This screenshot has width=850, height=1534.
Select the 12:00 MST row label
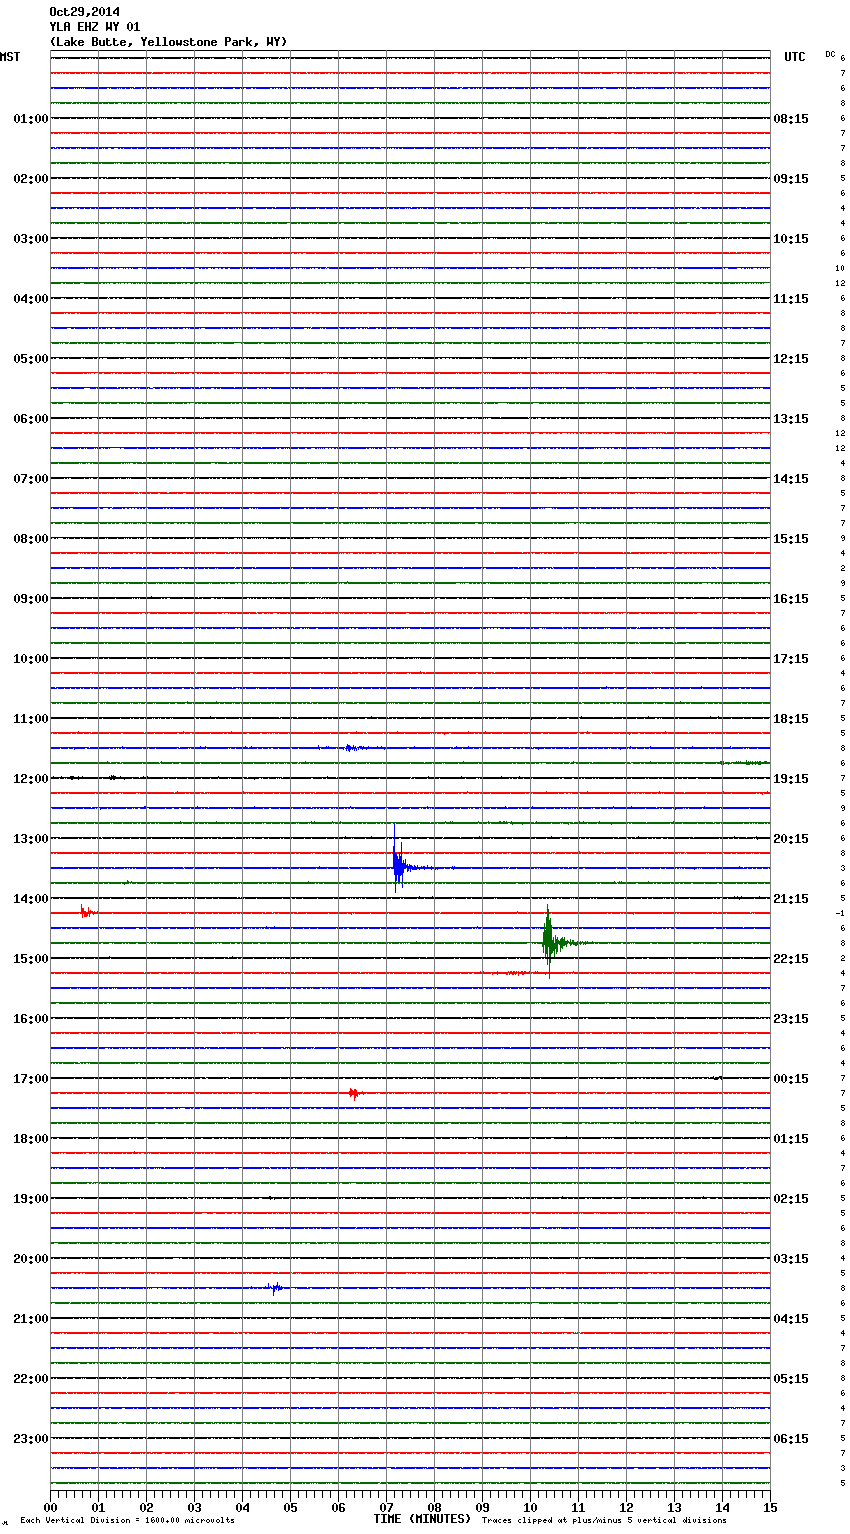point(30,779)
